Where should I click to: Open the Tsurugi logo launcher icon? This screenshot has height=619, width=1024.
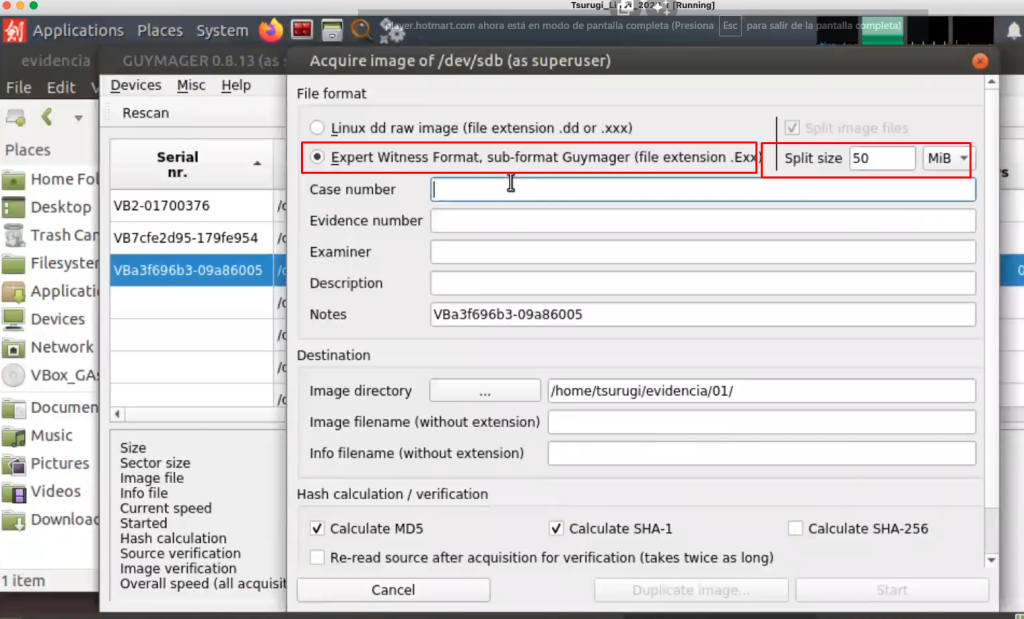coord(14,30)
